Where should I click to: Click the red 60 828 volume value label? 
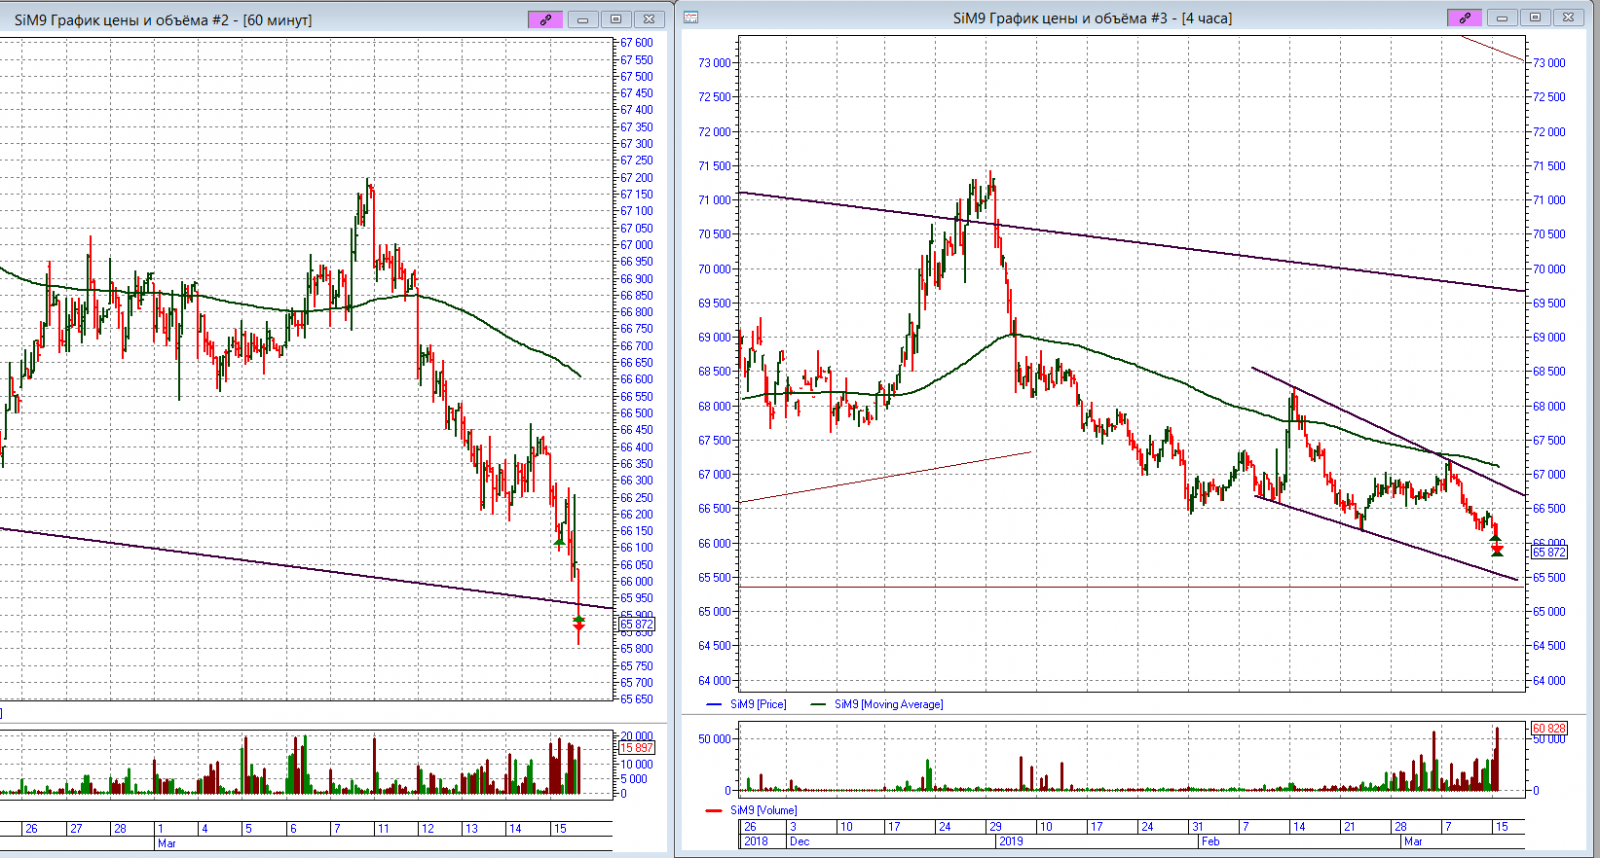tap(1549, 729)
